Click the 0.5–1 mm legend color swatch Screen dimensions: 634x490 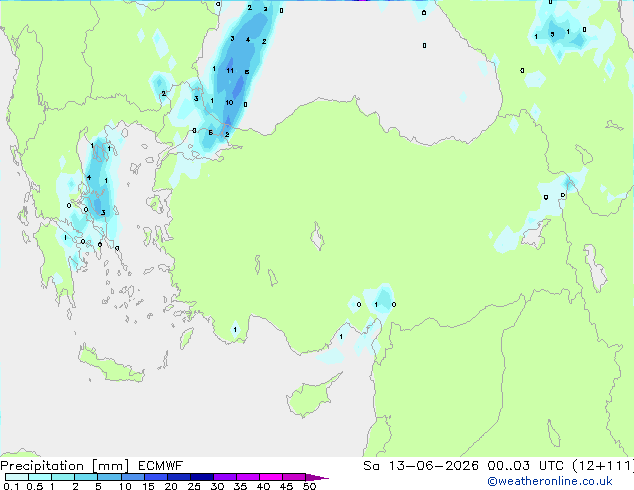[x=40, y=477]
